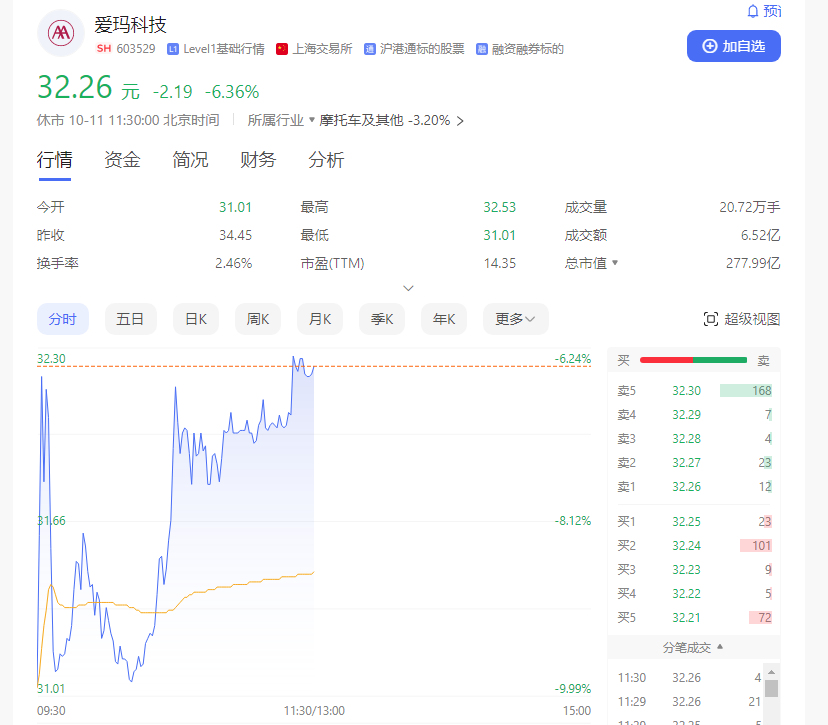Screen dimensions: 828x725
Task: Select the 五日 chart view
Action: 130,319
